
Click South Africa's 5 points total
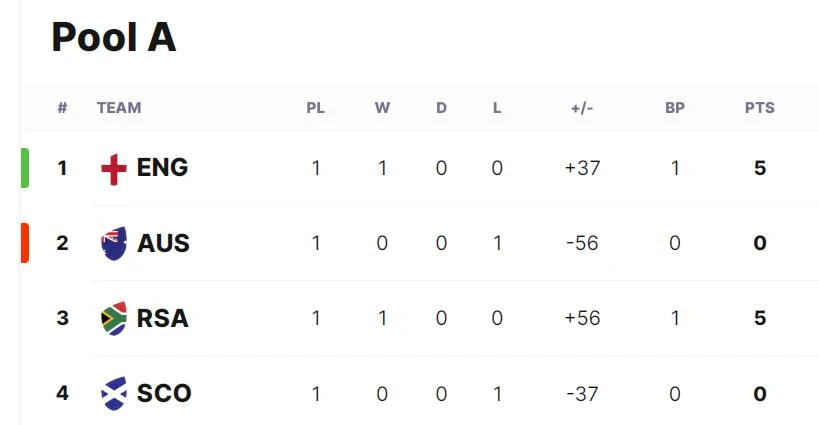tap(760, 318)
